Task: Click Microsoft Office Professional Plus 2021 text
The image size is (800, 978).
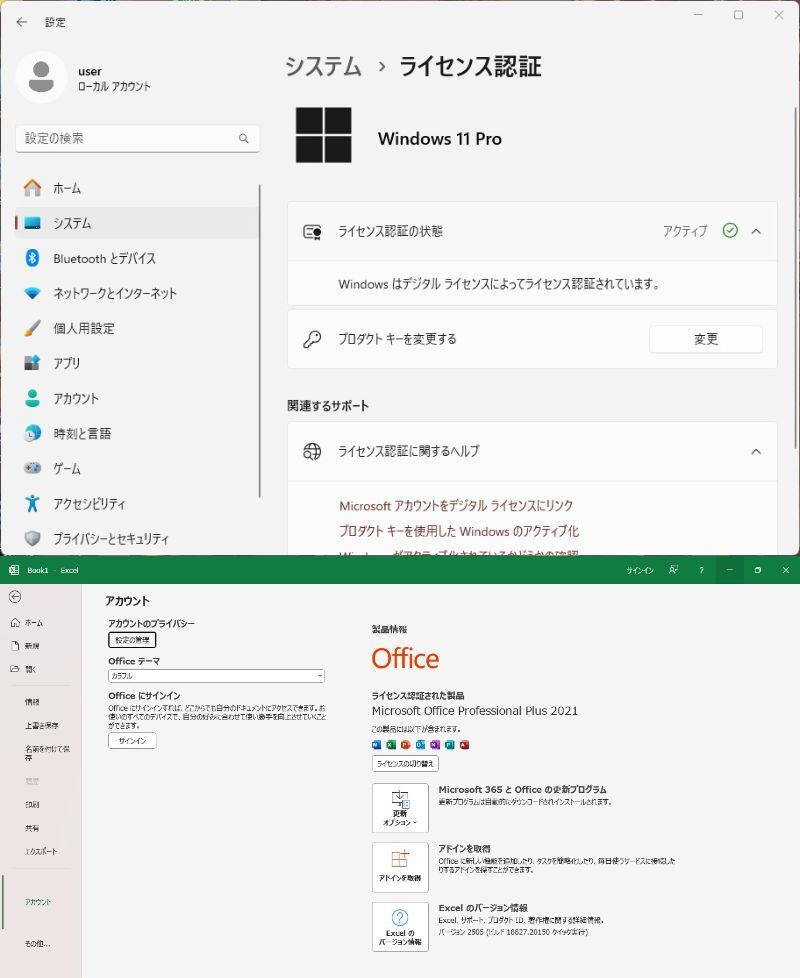Action: [x=475, y=711]
